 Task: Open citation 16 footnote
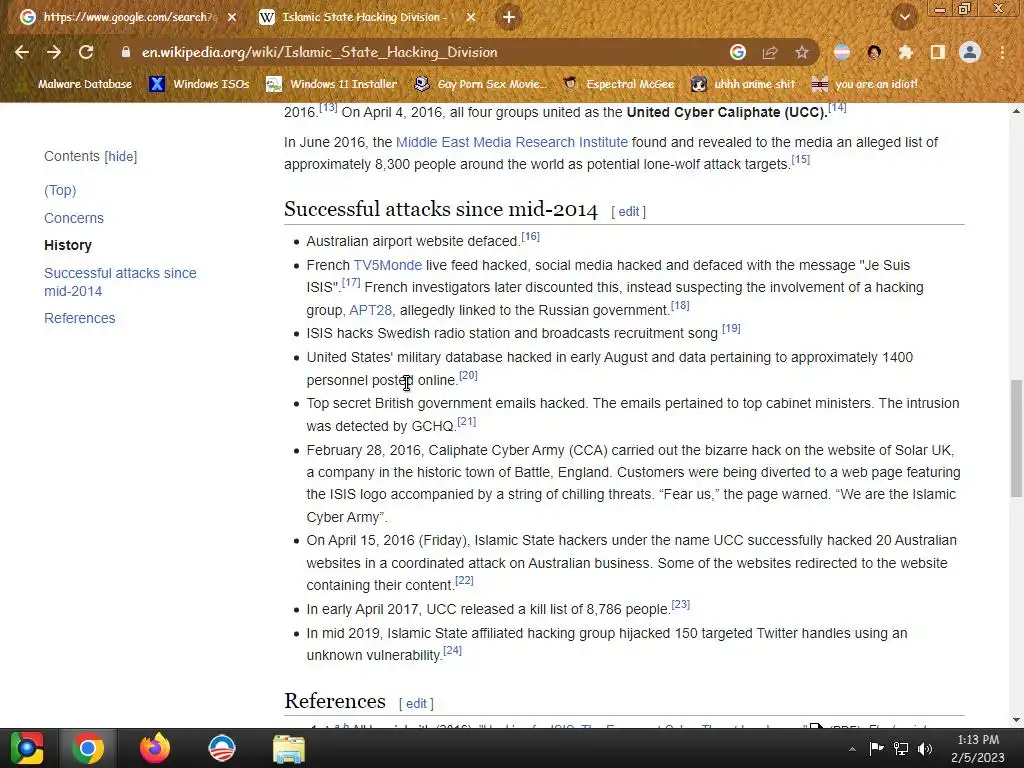tap(530, 236)
